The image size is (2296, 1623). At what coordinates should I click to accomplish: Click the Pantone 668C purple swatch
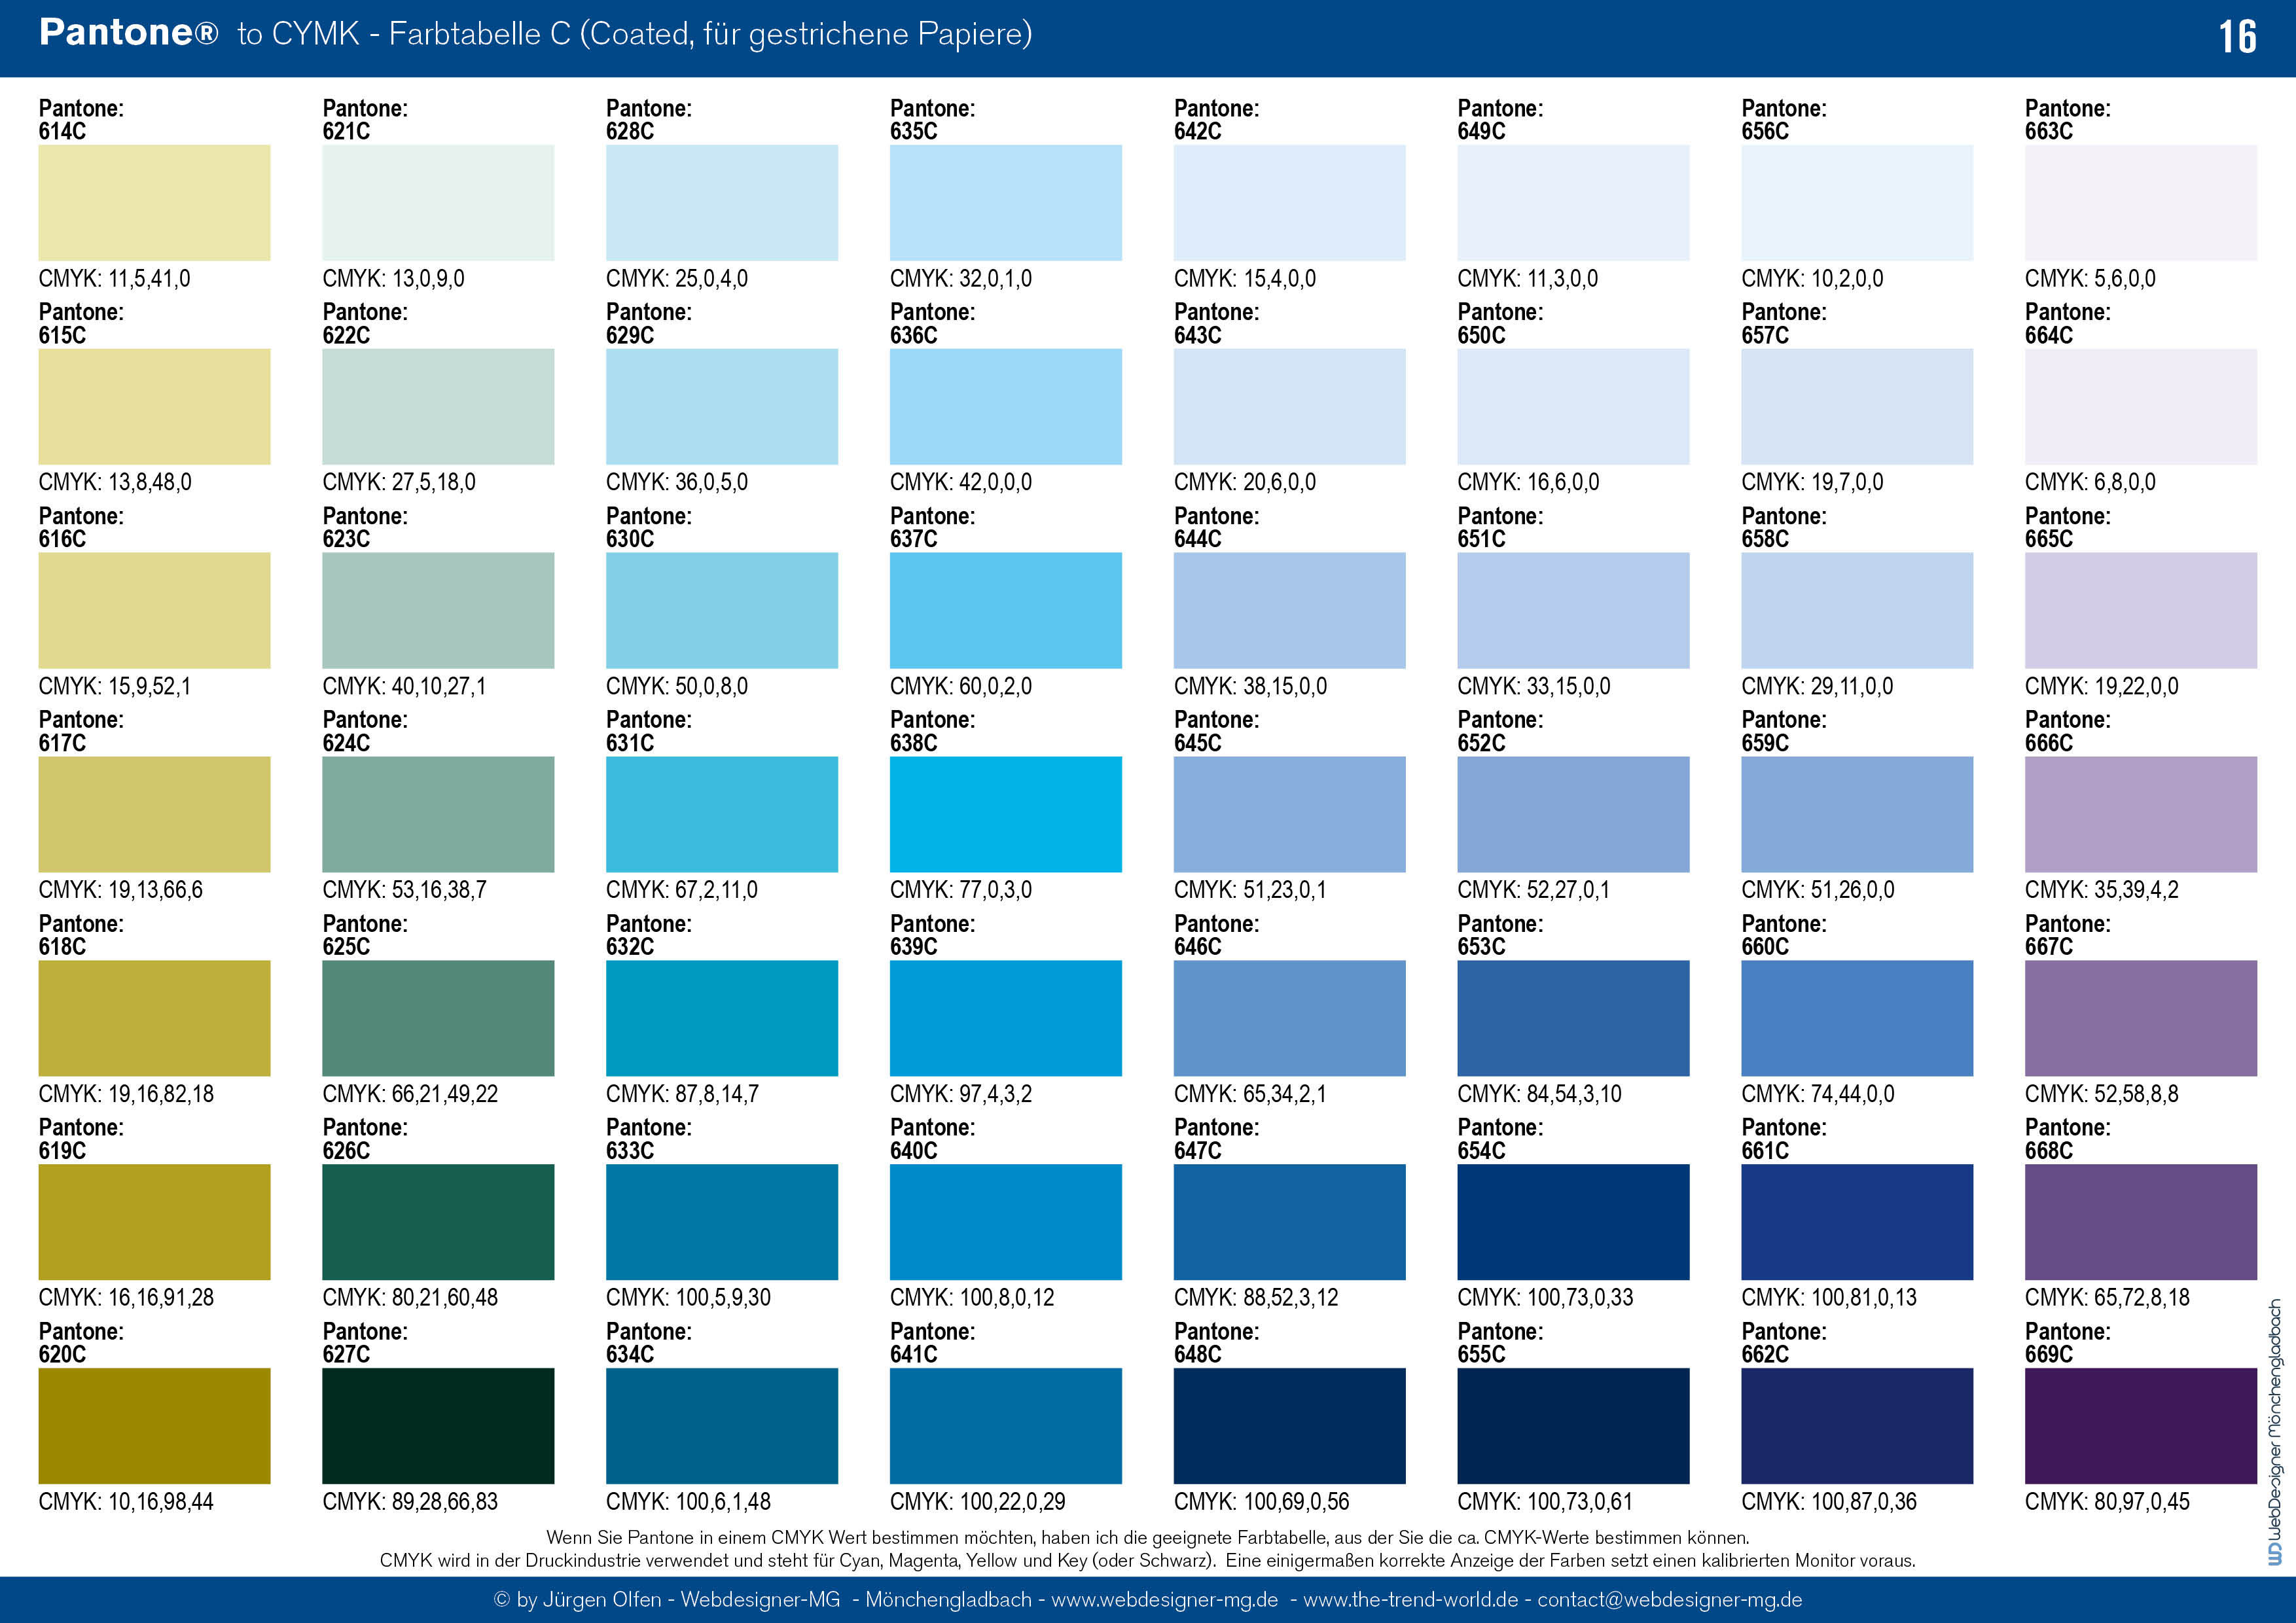2141,1222
